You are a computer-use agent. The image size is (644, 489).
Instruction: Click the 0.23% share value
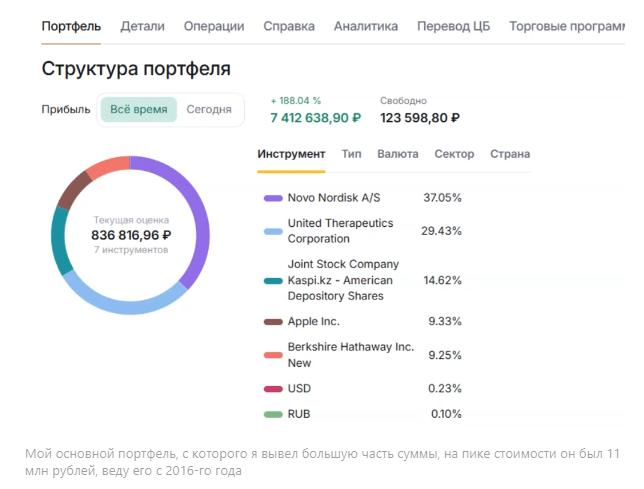tap(445, 388)
